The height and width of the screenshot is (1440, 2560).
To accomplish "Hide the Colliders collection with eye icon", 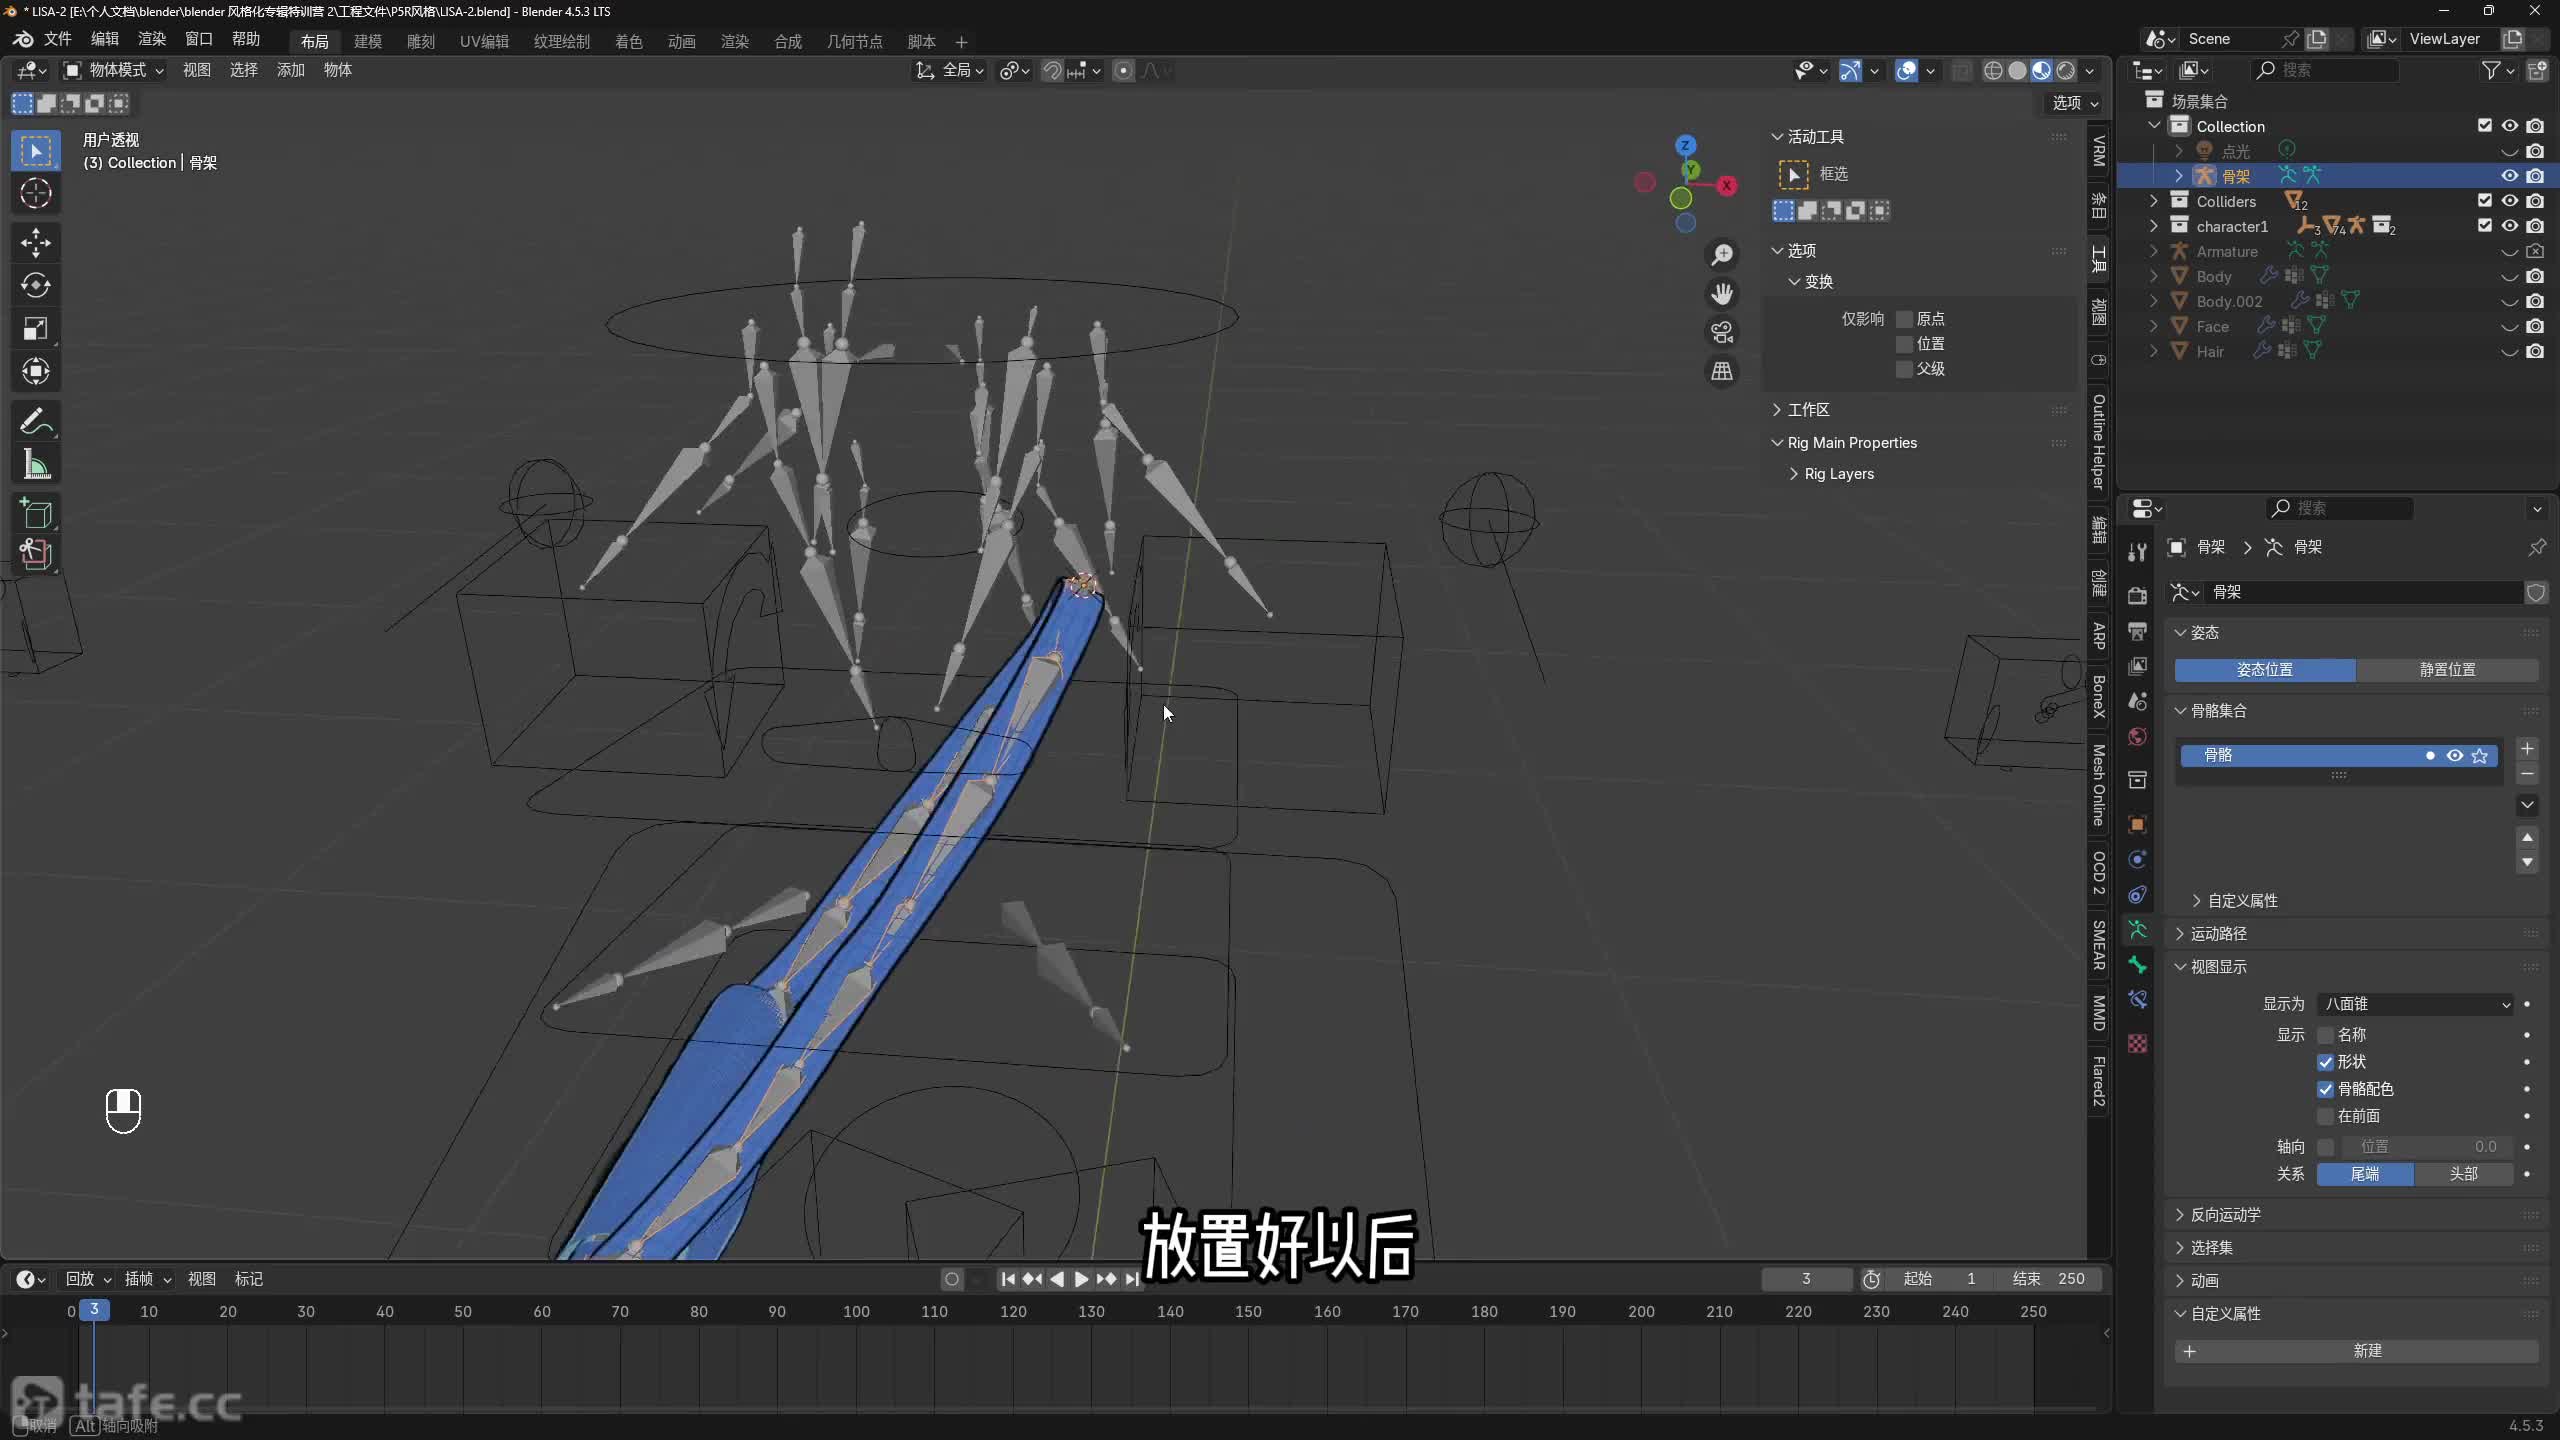I will tap(2509, 201).
